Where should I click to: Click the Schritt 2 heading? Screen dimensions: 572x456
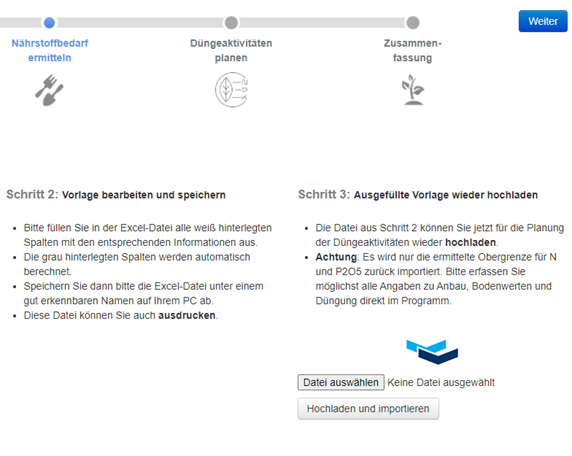[x=116, y=194]
